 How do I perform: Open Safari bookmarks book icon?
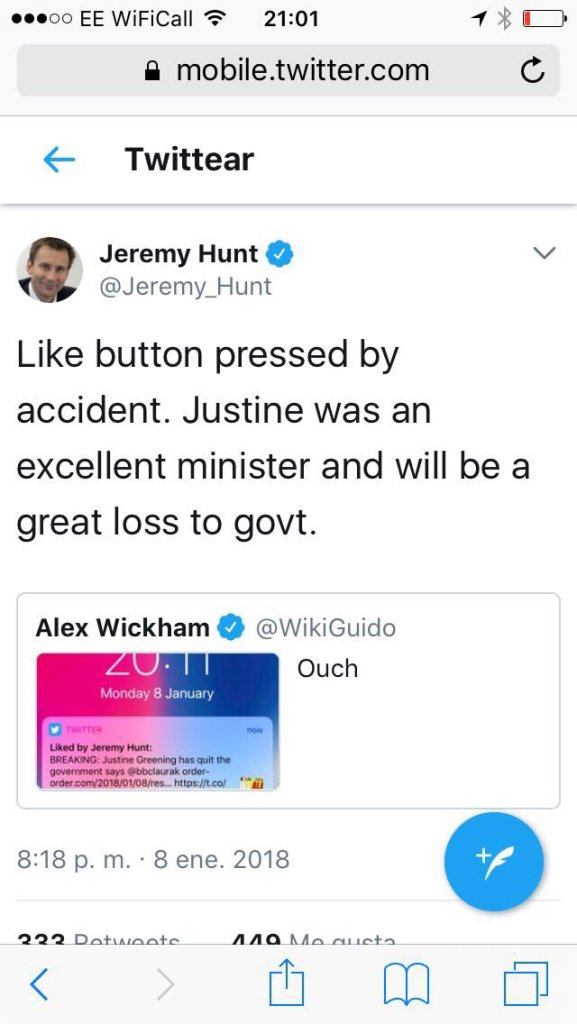click(x=405, y=985)
